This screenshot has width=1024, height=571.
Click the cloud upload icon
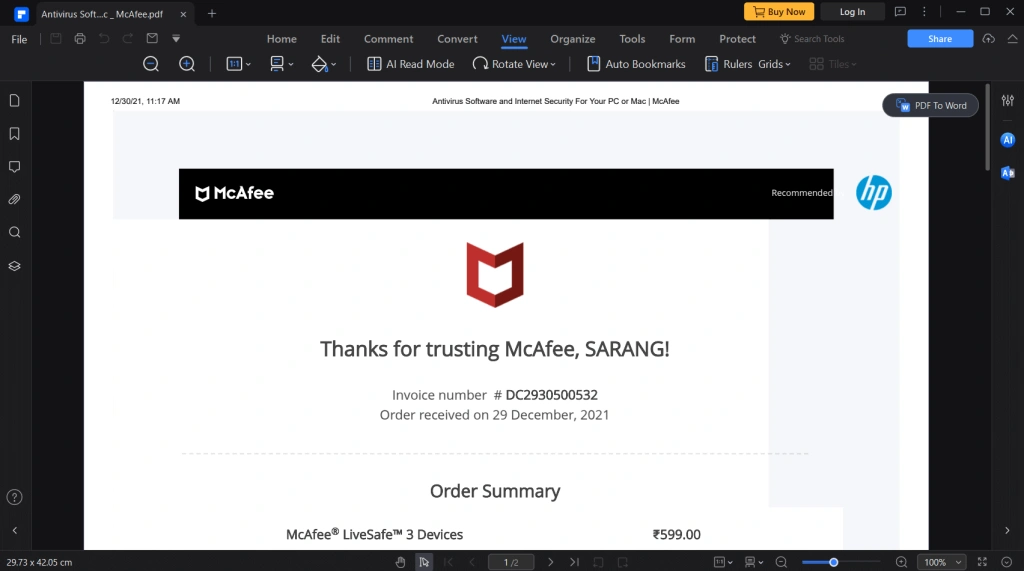(989, 39)
